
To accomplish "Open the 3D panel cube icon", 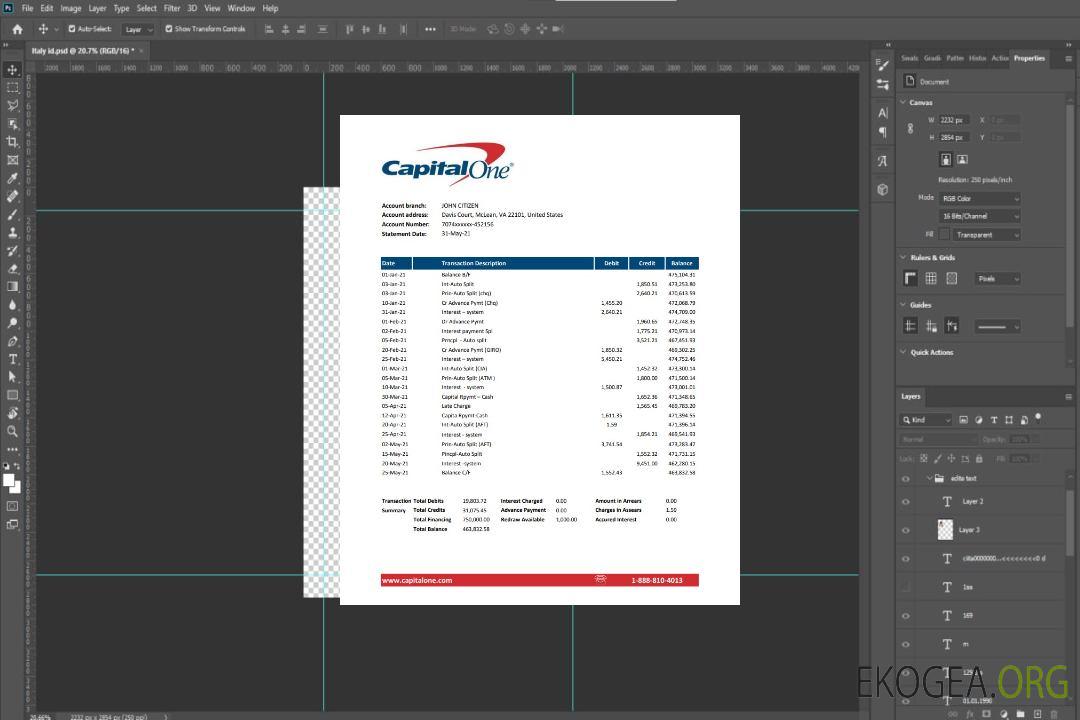I will coord(883,189).
